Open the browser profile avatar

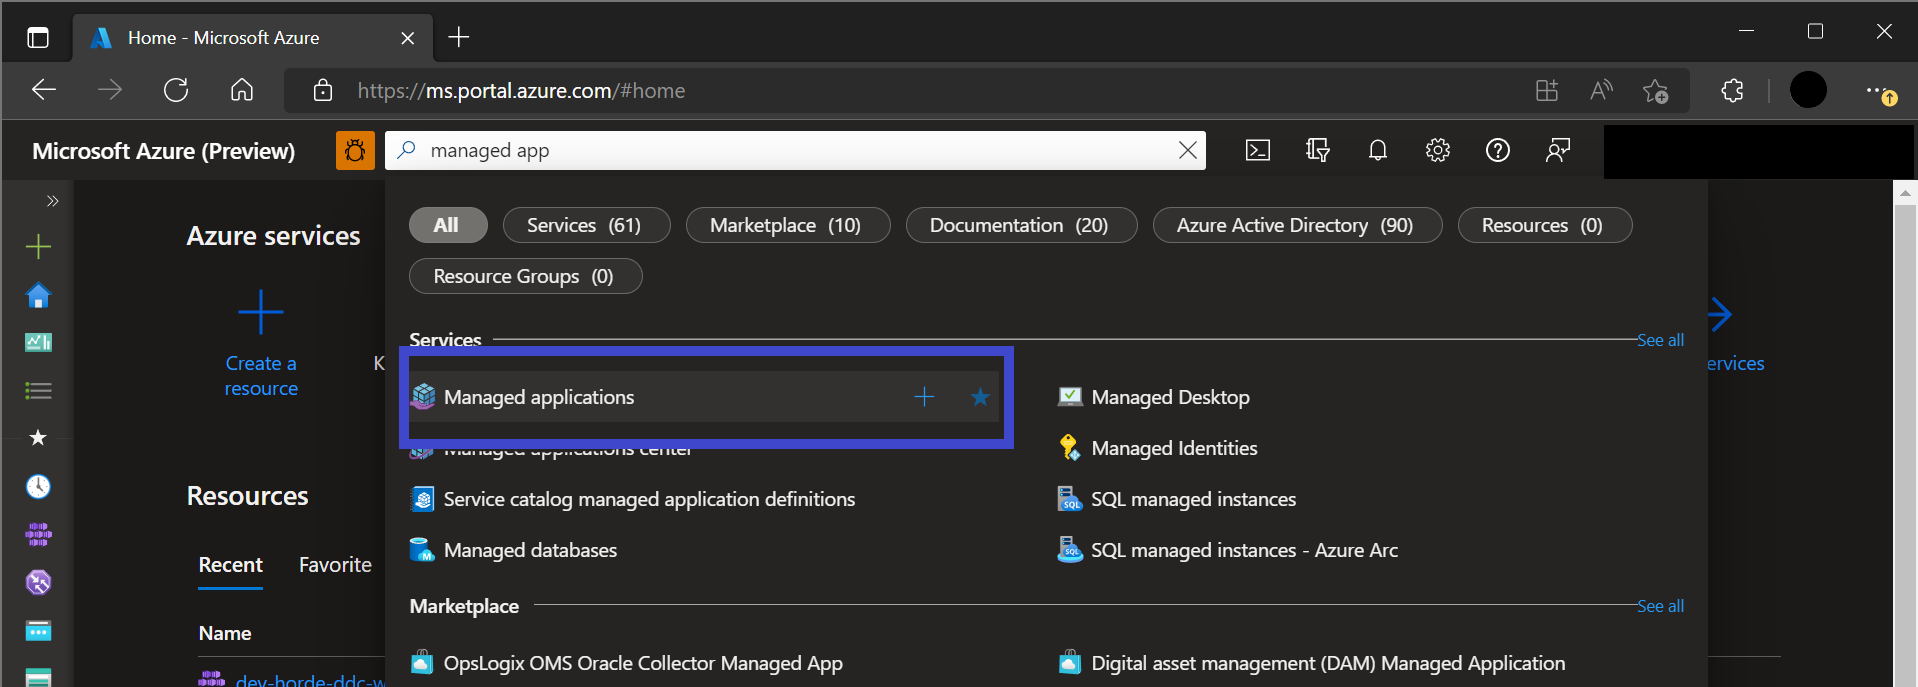1808,90
